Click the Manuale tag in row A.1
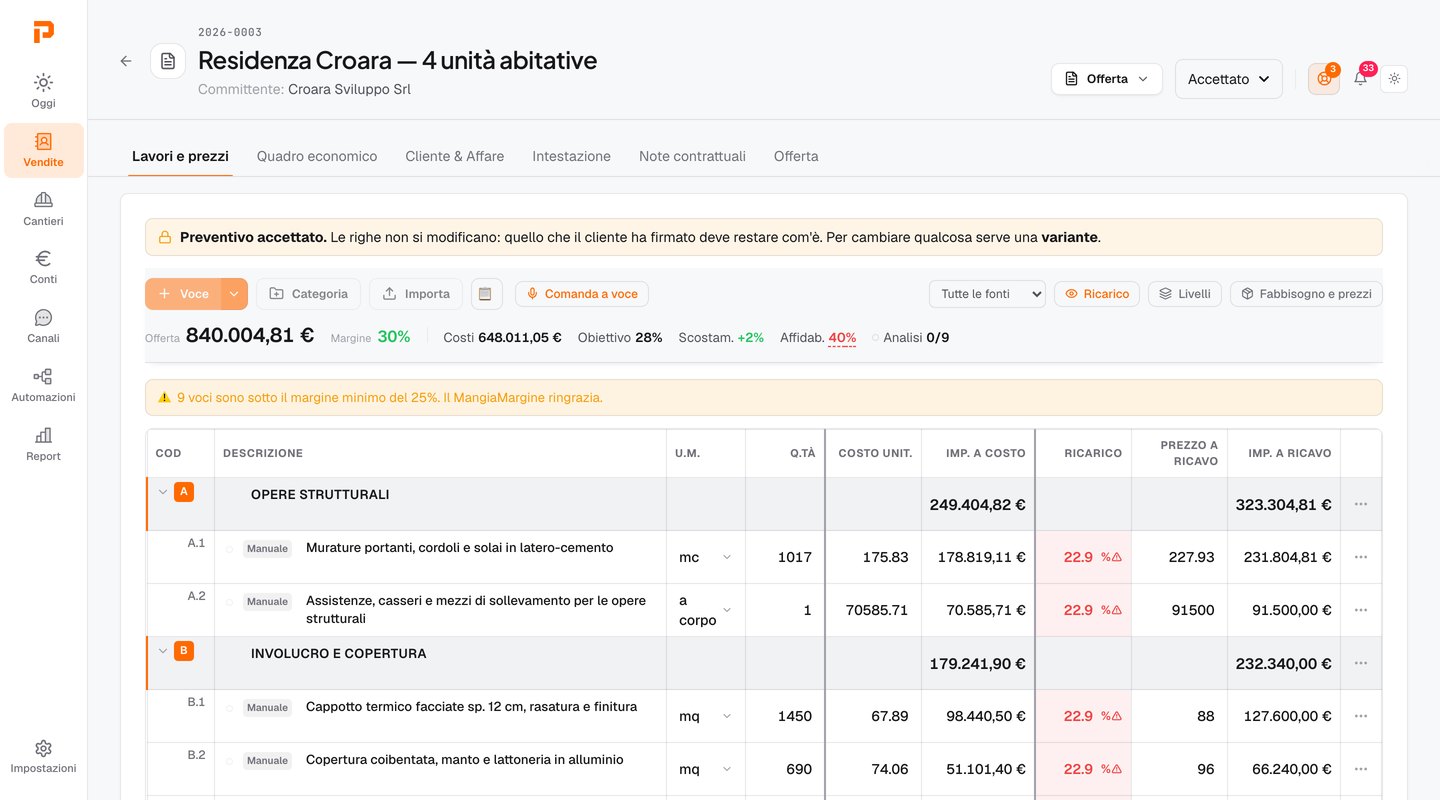The width and height of the screenshot is (1440, 800). tap(267, 548)
